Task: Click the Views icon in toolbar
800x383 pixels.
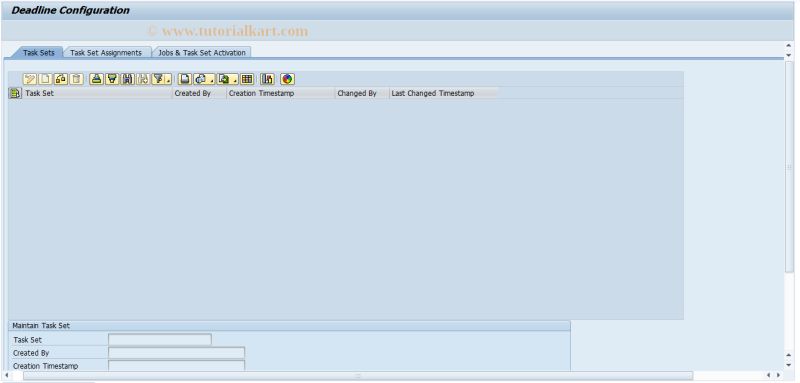Action: click(201, 79)
